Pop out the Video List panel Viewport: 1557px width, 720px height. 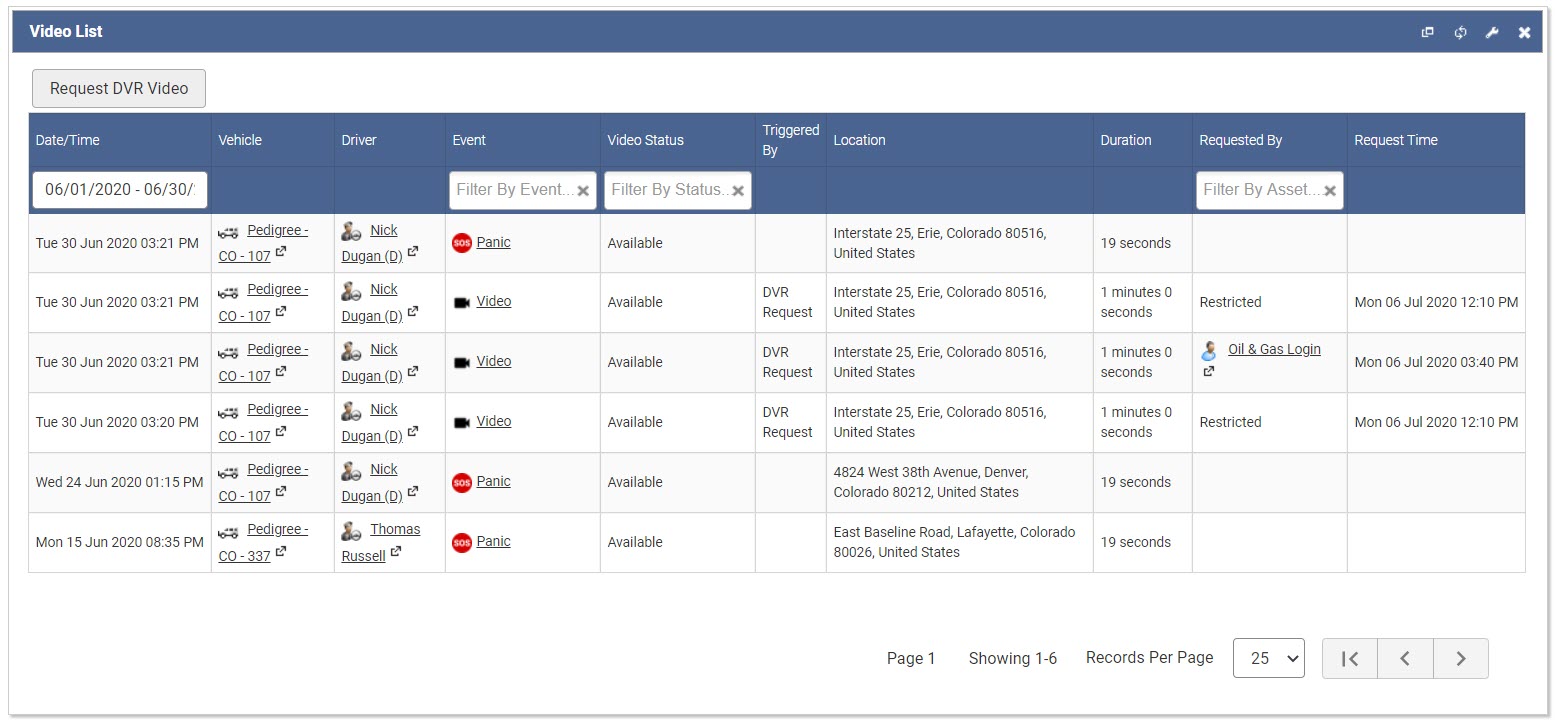(1428, 32)
